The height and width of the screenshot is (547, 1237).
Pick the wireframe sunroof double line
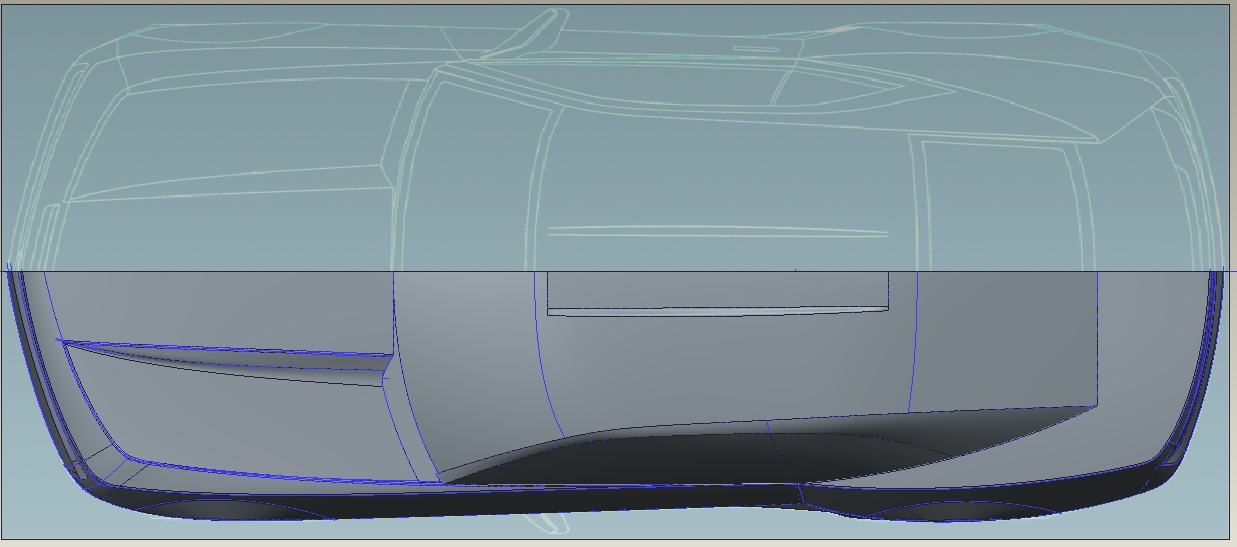pyautogui.click(x=717, y=232)
